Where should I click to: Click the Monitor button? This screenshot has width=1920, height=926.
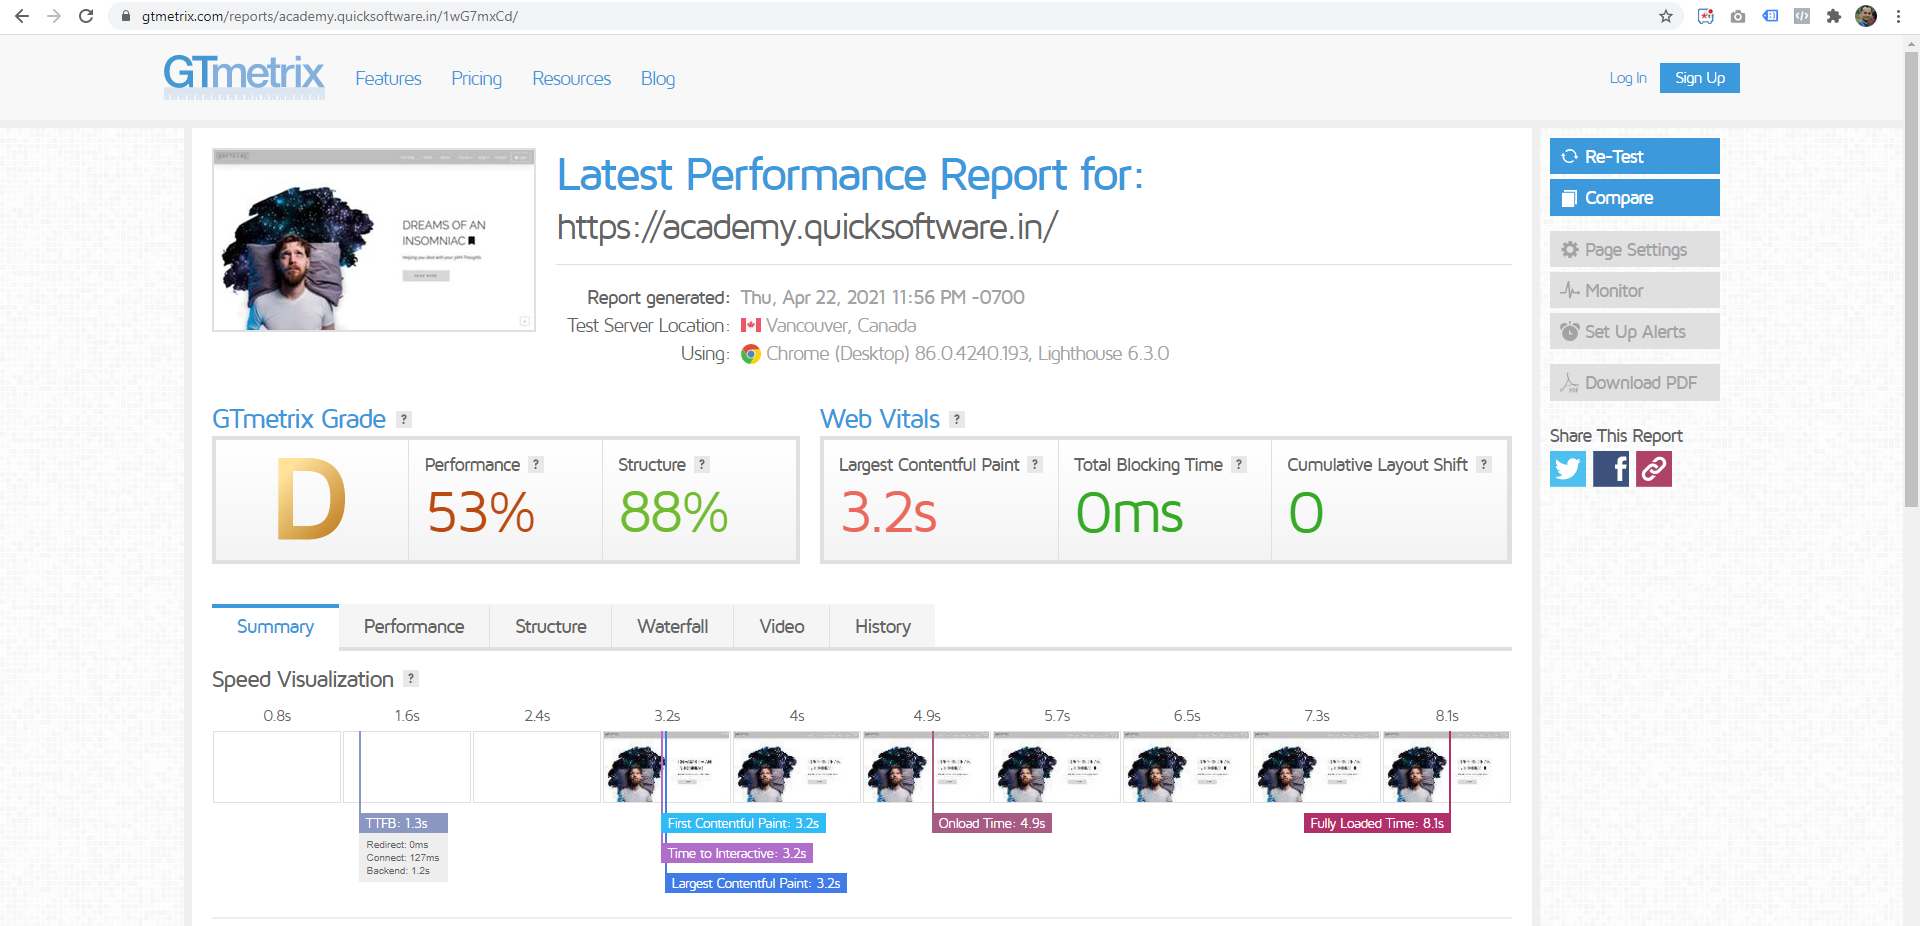pyautogui.click(x=1635, y=291)
